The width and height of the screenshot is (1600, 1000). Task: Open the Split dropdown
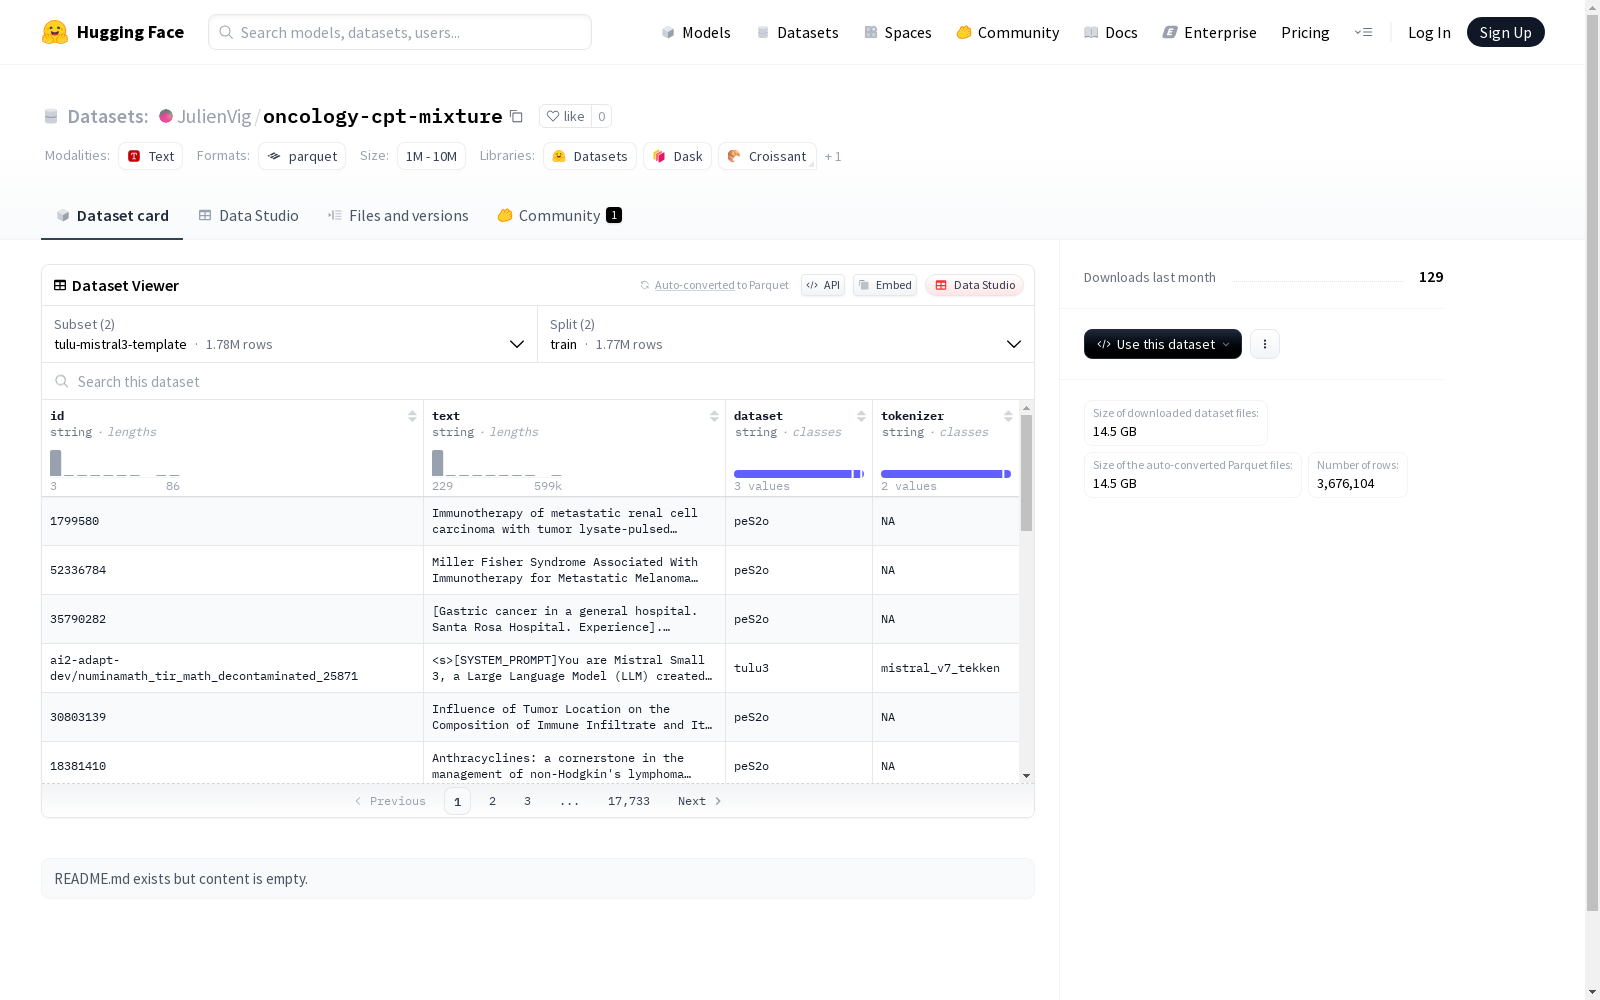click(785, 334)
